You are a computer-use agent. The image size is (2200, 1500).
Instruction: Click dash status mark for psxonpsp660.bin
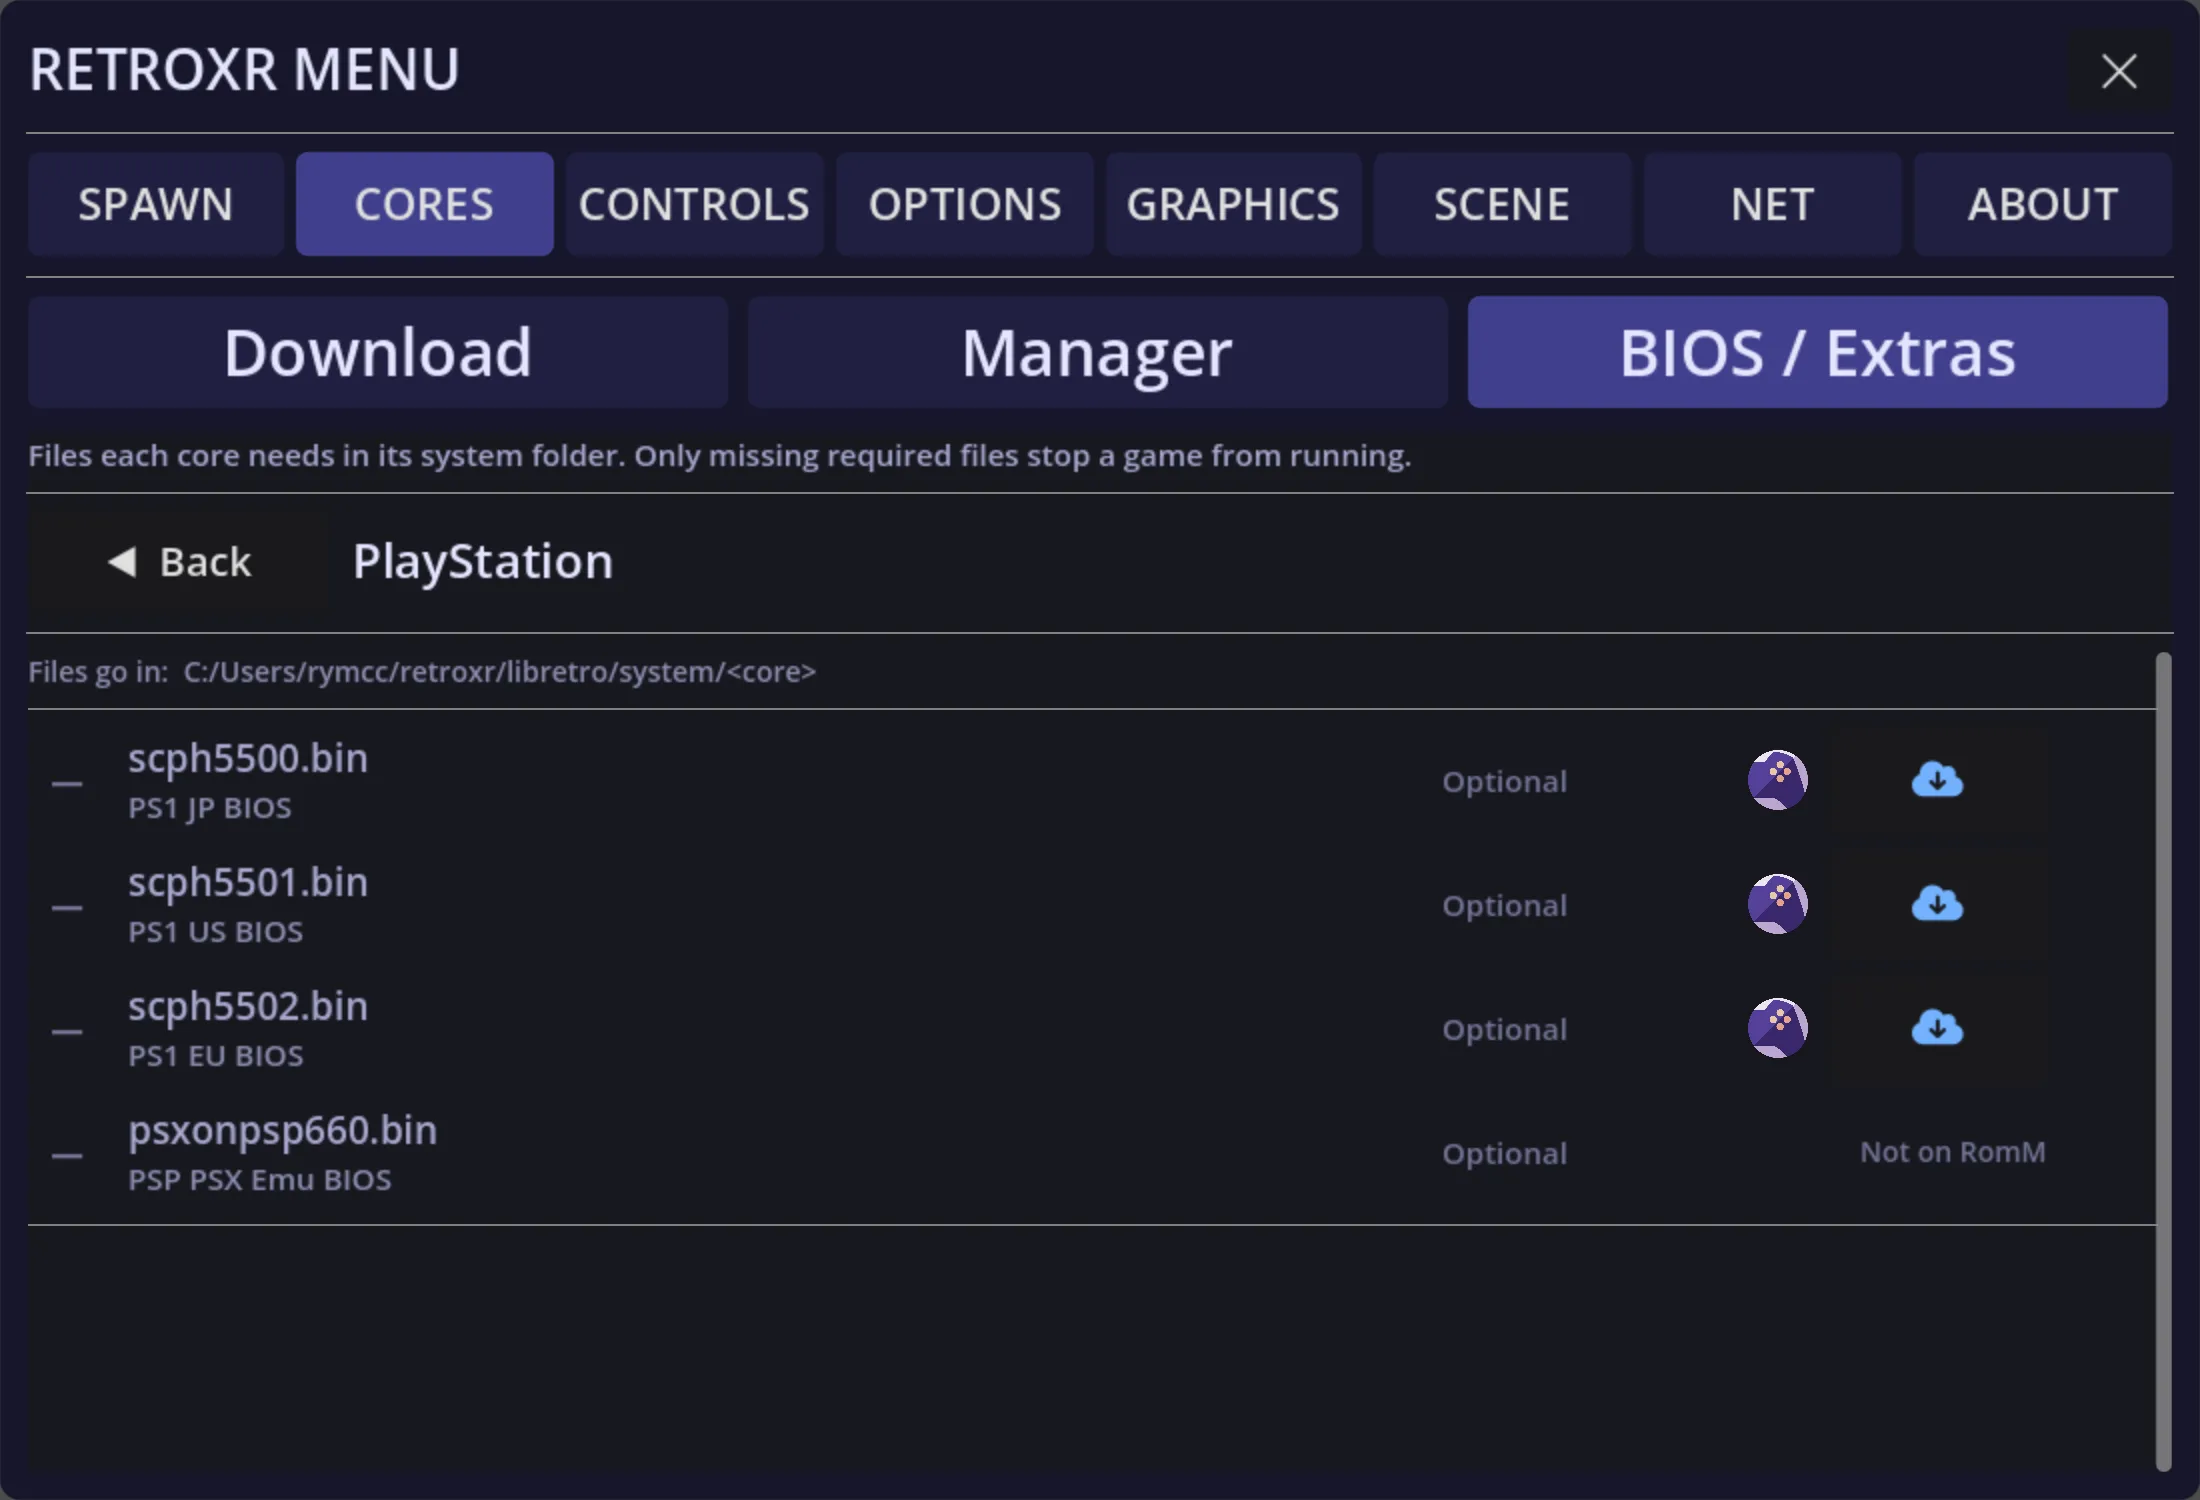(x=67, y=1155)
